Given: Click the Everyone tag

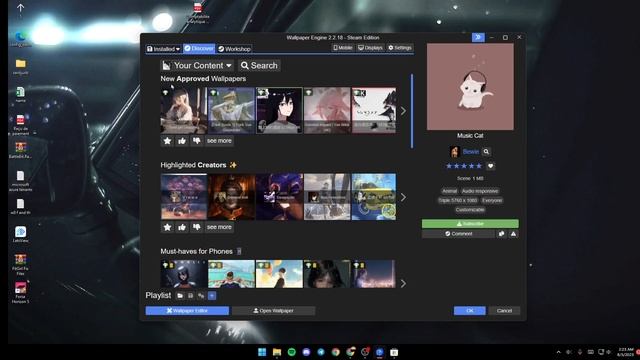Looking at the screenshot, I should 492,200.
